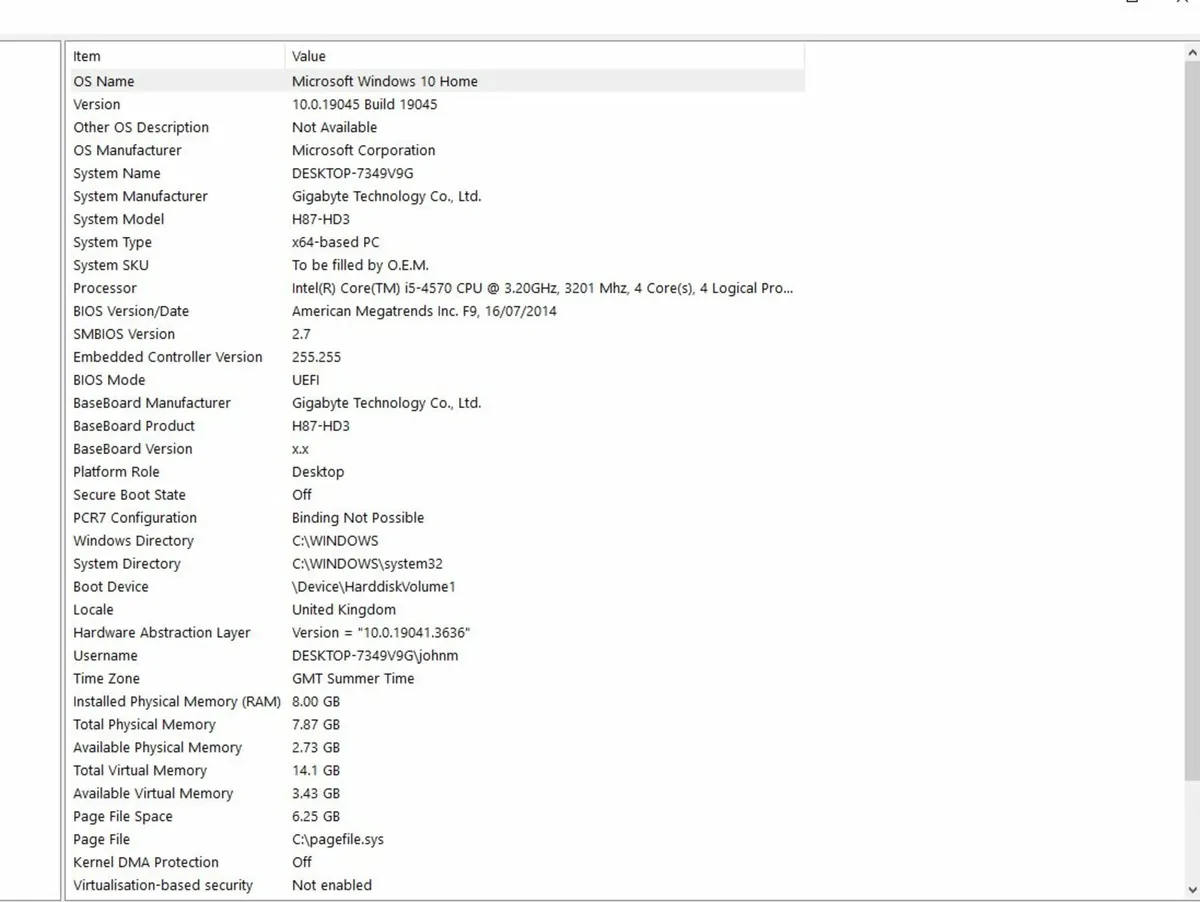1200x902 pixels.
Task: Highlight the System Manufacturer row
Action: click(140, 197)
